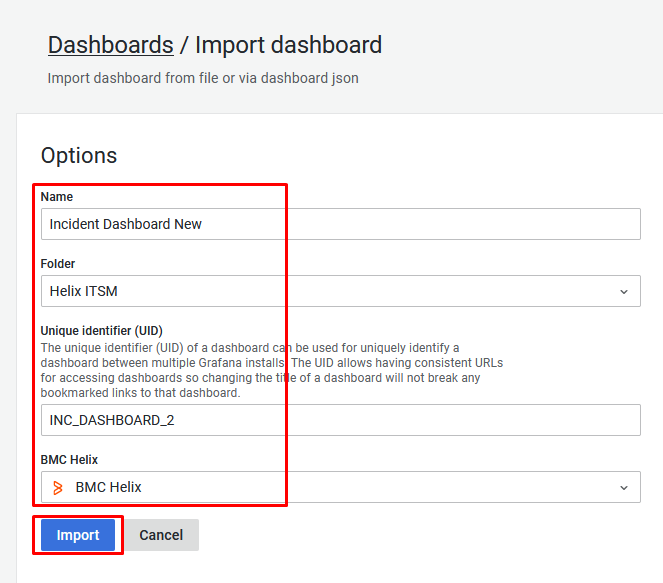The height and width of the screenshot is (583, 663).
Task: Click the 'Folder' field label
Action: click(58, 263)
